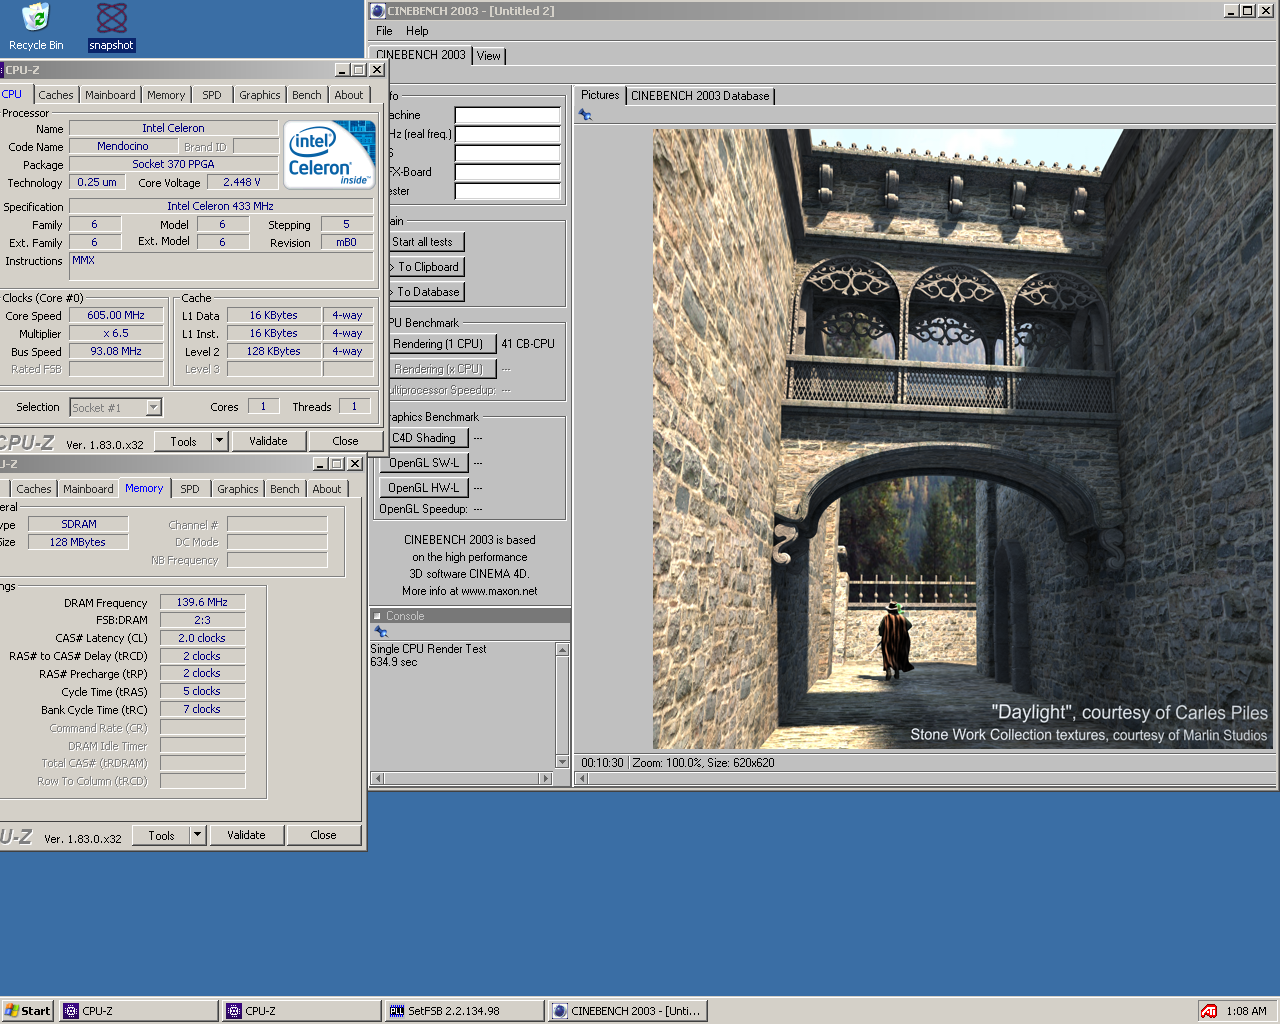
Task: Click the Machine input field
Action: [x=508, y=115]
